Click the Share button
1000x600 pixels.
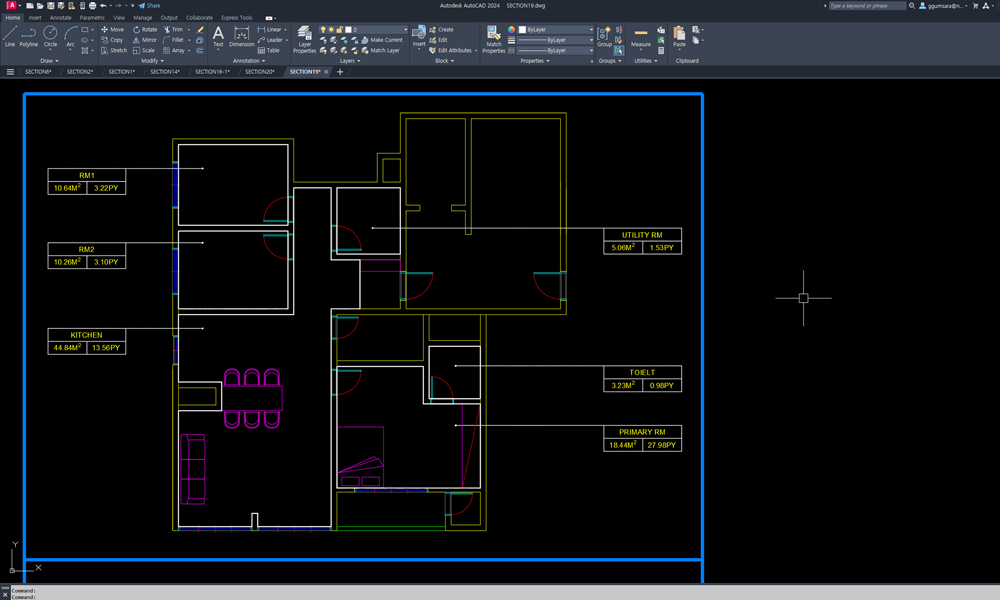click(150, 6)
